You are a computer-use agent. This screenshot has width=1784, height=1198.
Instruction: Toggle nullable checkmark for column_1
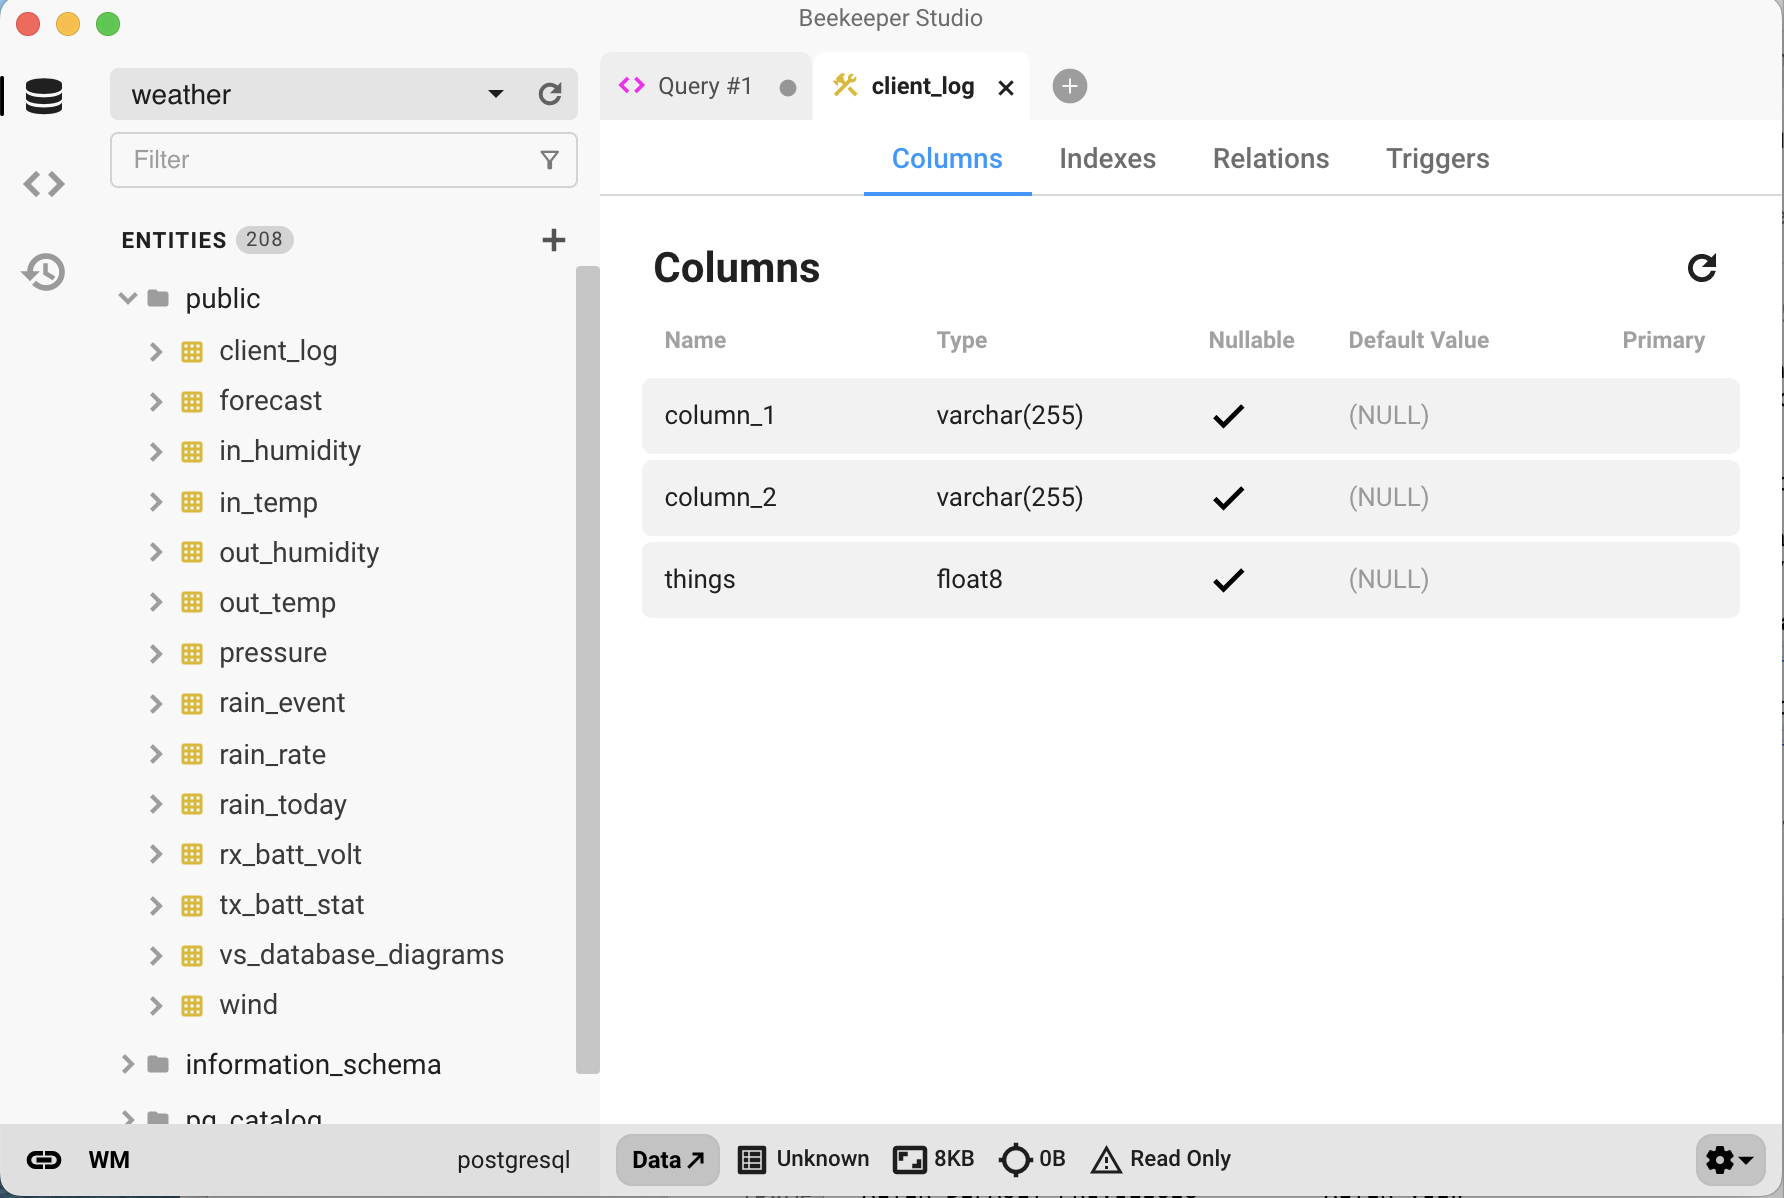pos(1228,415)
